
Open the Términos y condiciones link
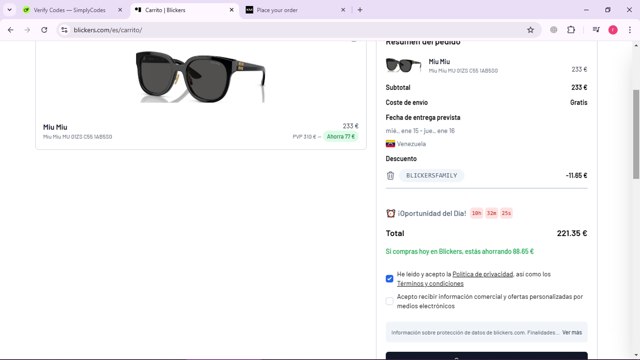coord(430,284)
